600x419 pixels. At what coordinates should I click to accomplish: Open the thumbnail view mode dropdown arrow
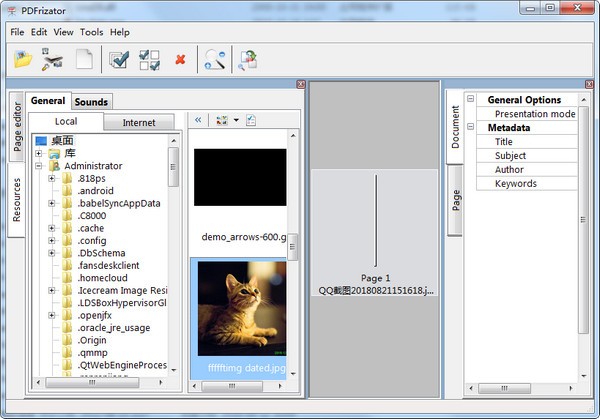(236, 121)
